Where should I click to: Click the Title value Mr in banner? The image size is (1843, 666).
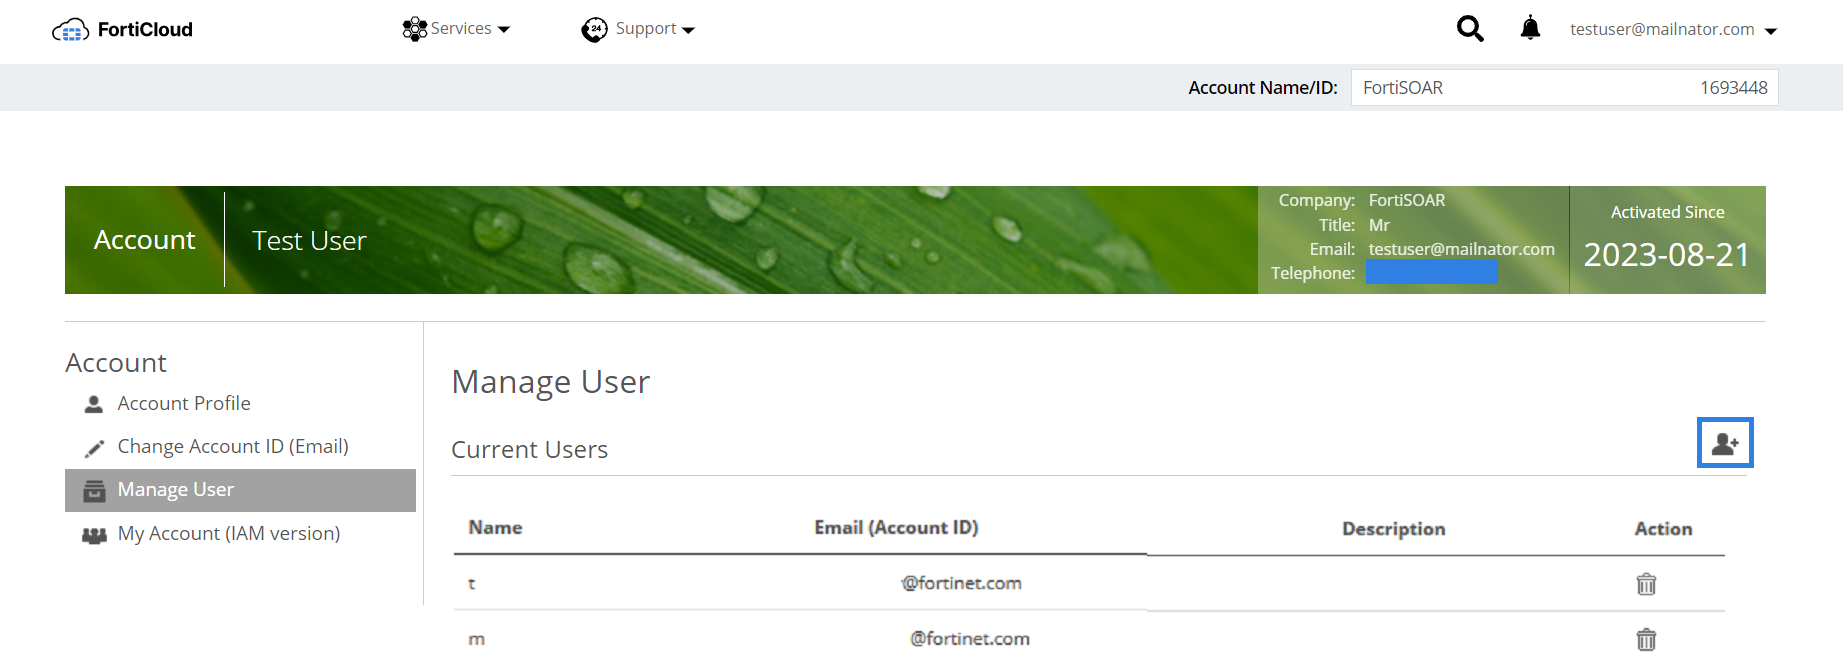pos(1379,225)
